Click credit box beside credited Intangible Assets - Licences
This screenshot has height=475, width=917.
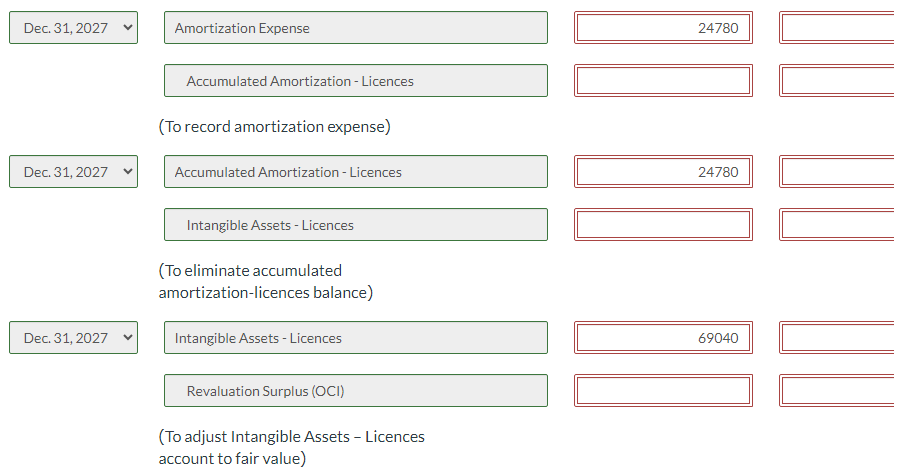(840, 225)
